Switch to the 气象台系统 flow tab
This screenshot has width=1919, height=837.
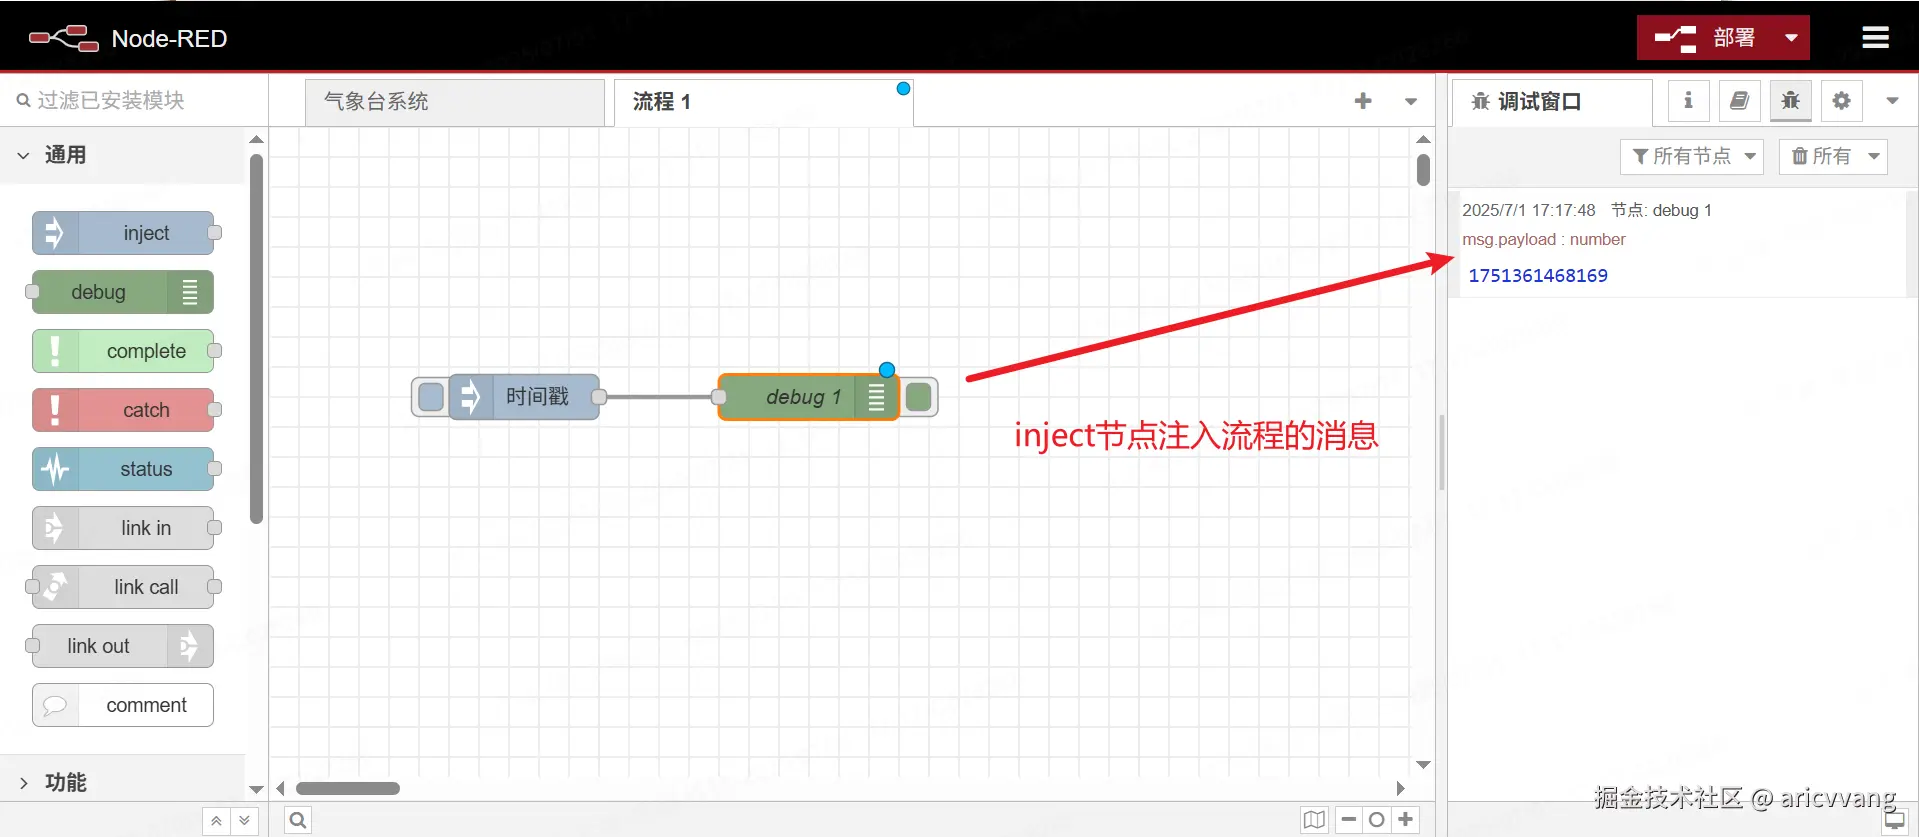point(455,102)
